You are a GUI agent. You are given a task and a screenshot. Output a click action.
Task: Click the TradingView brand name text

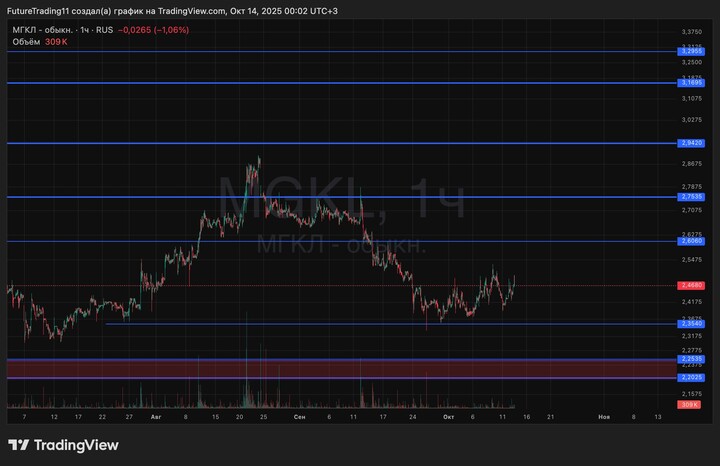pos(76,445)
